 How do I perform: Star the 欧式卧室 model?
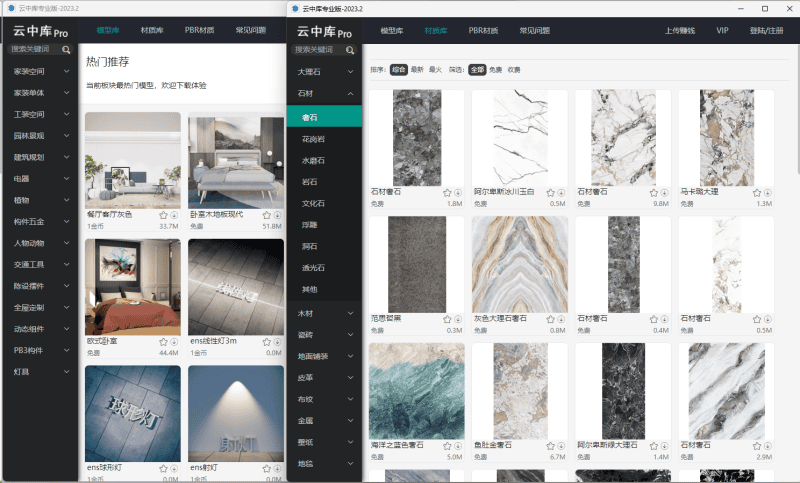pos(163,342)
